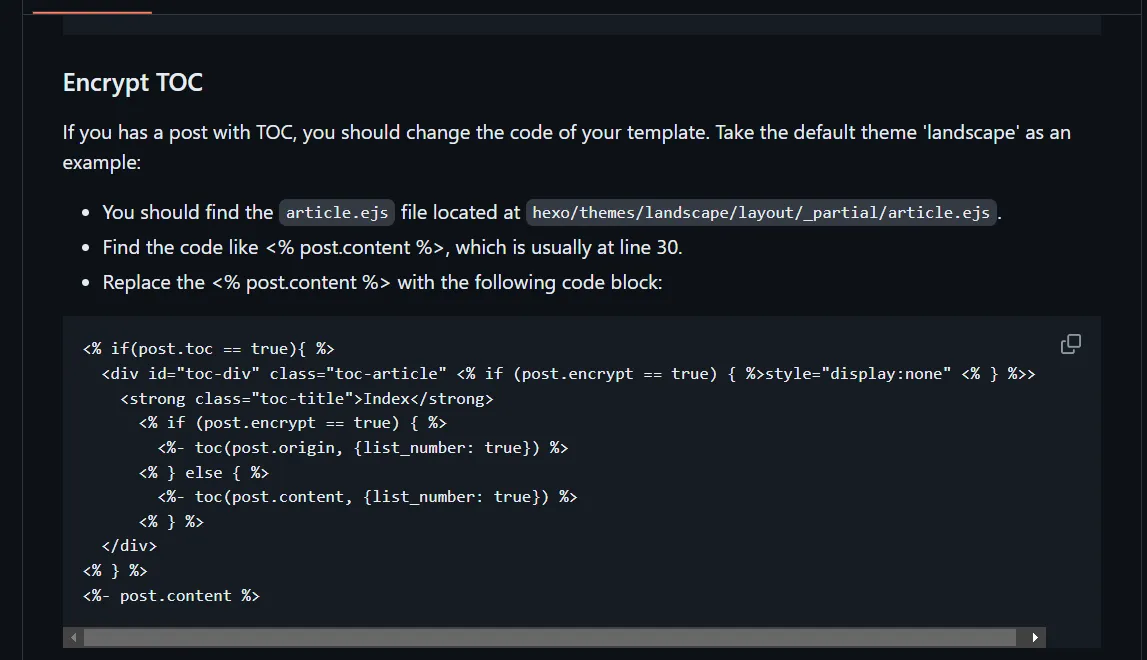This screenshot has height=660, width=1147.
Task: Click the inline "article.ejs" code label
Action: click(337, 213)
